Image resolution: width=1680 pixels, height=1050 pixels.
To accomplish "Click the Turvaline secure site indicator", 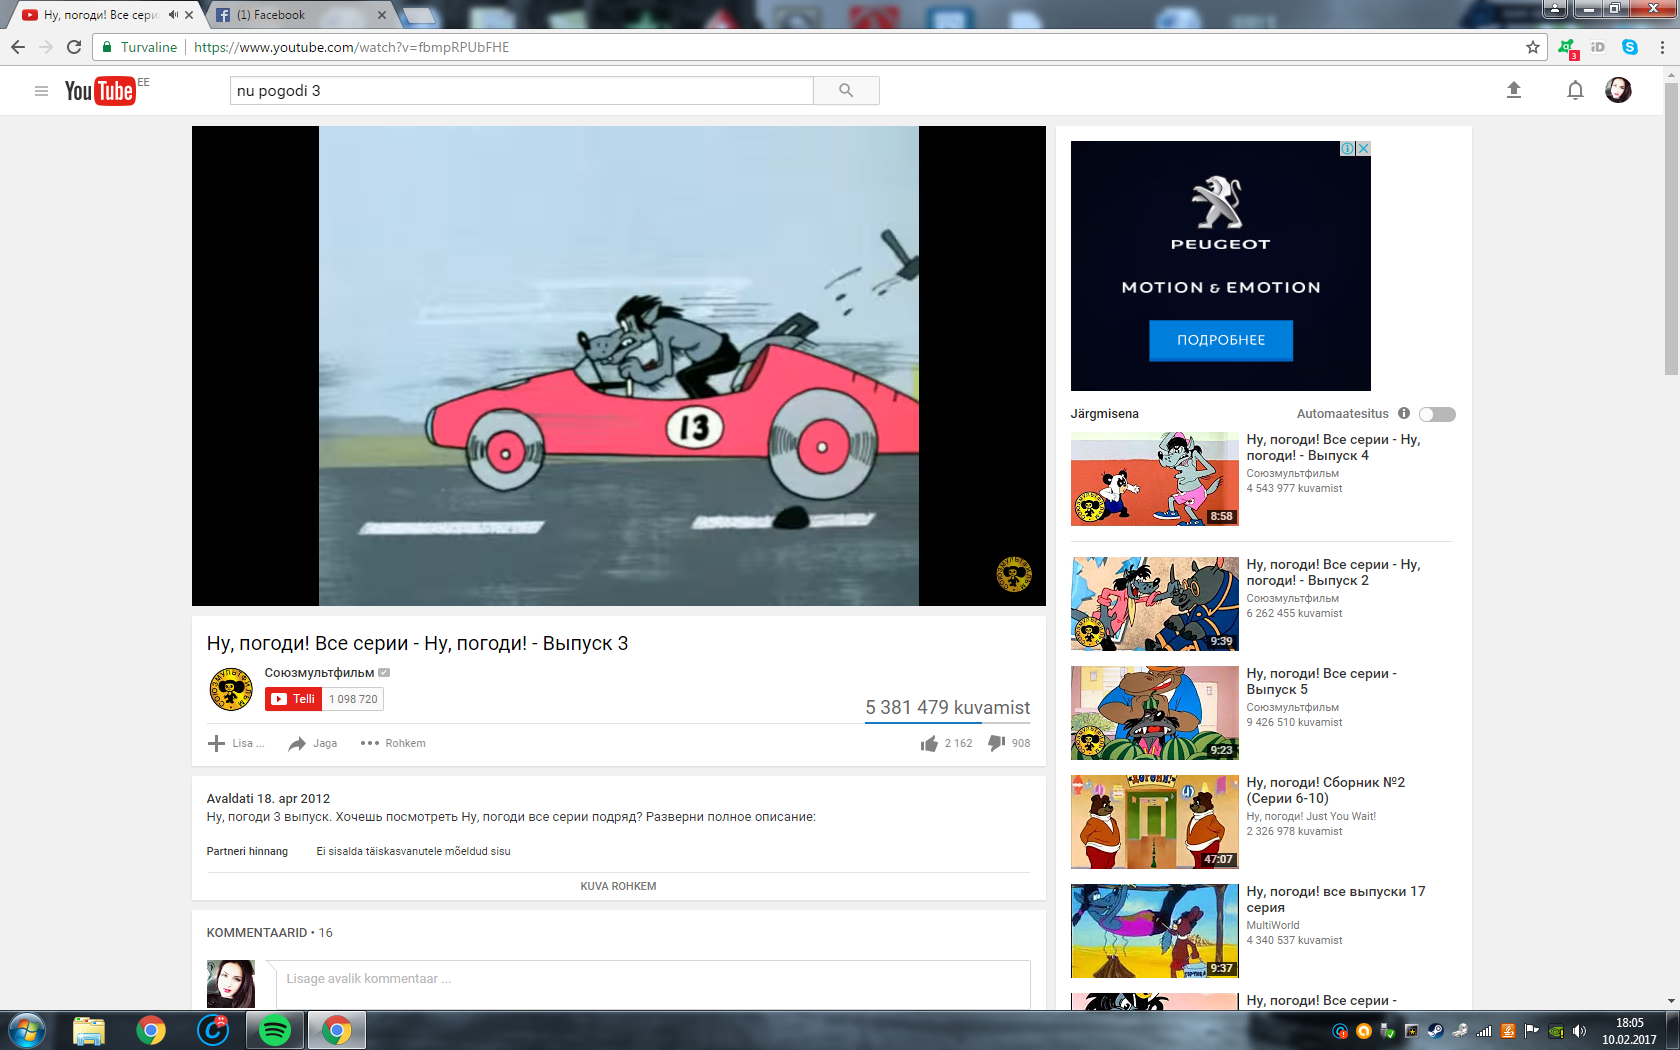I will tap(139, 47).
